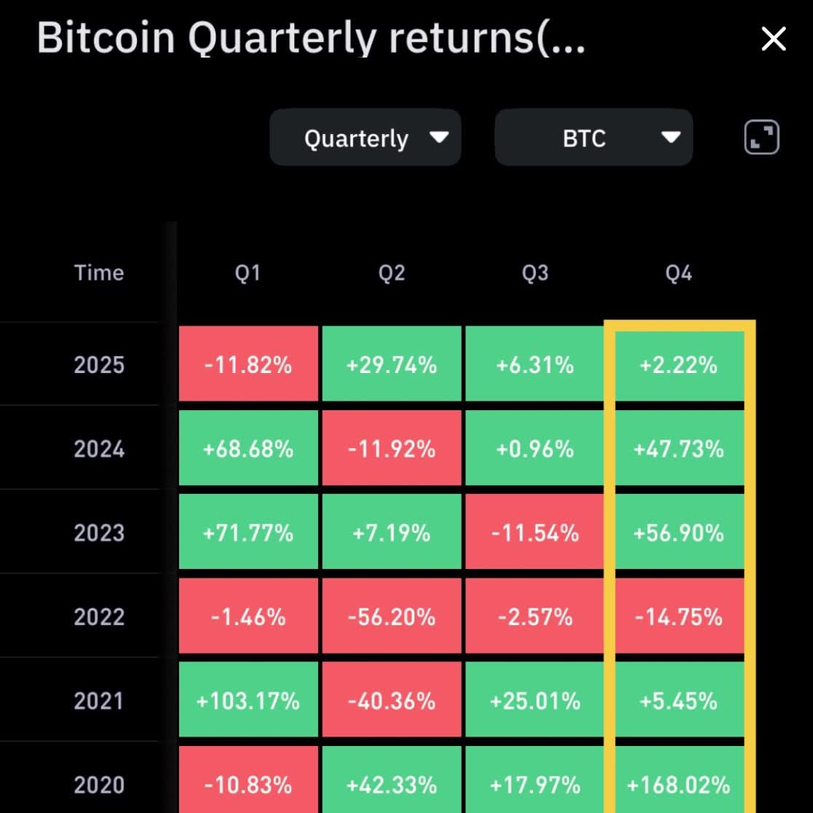This screenshot has height=813, width=813.
Task: Click the Q3 column header
Action: pyautogui.click(x=535, y=273)
